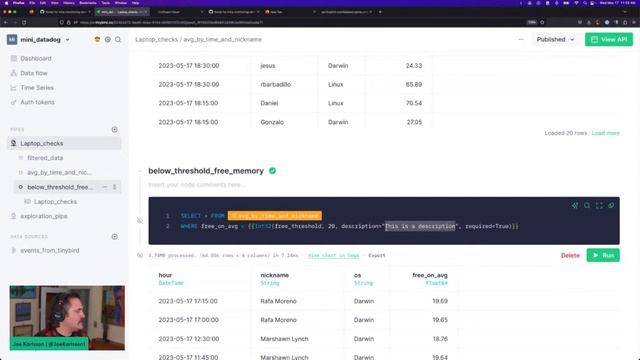
Task: Click the free_on_avg column header
Action: pyautogui.click(x=430, y=275)
